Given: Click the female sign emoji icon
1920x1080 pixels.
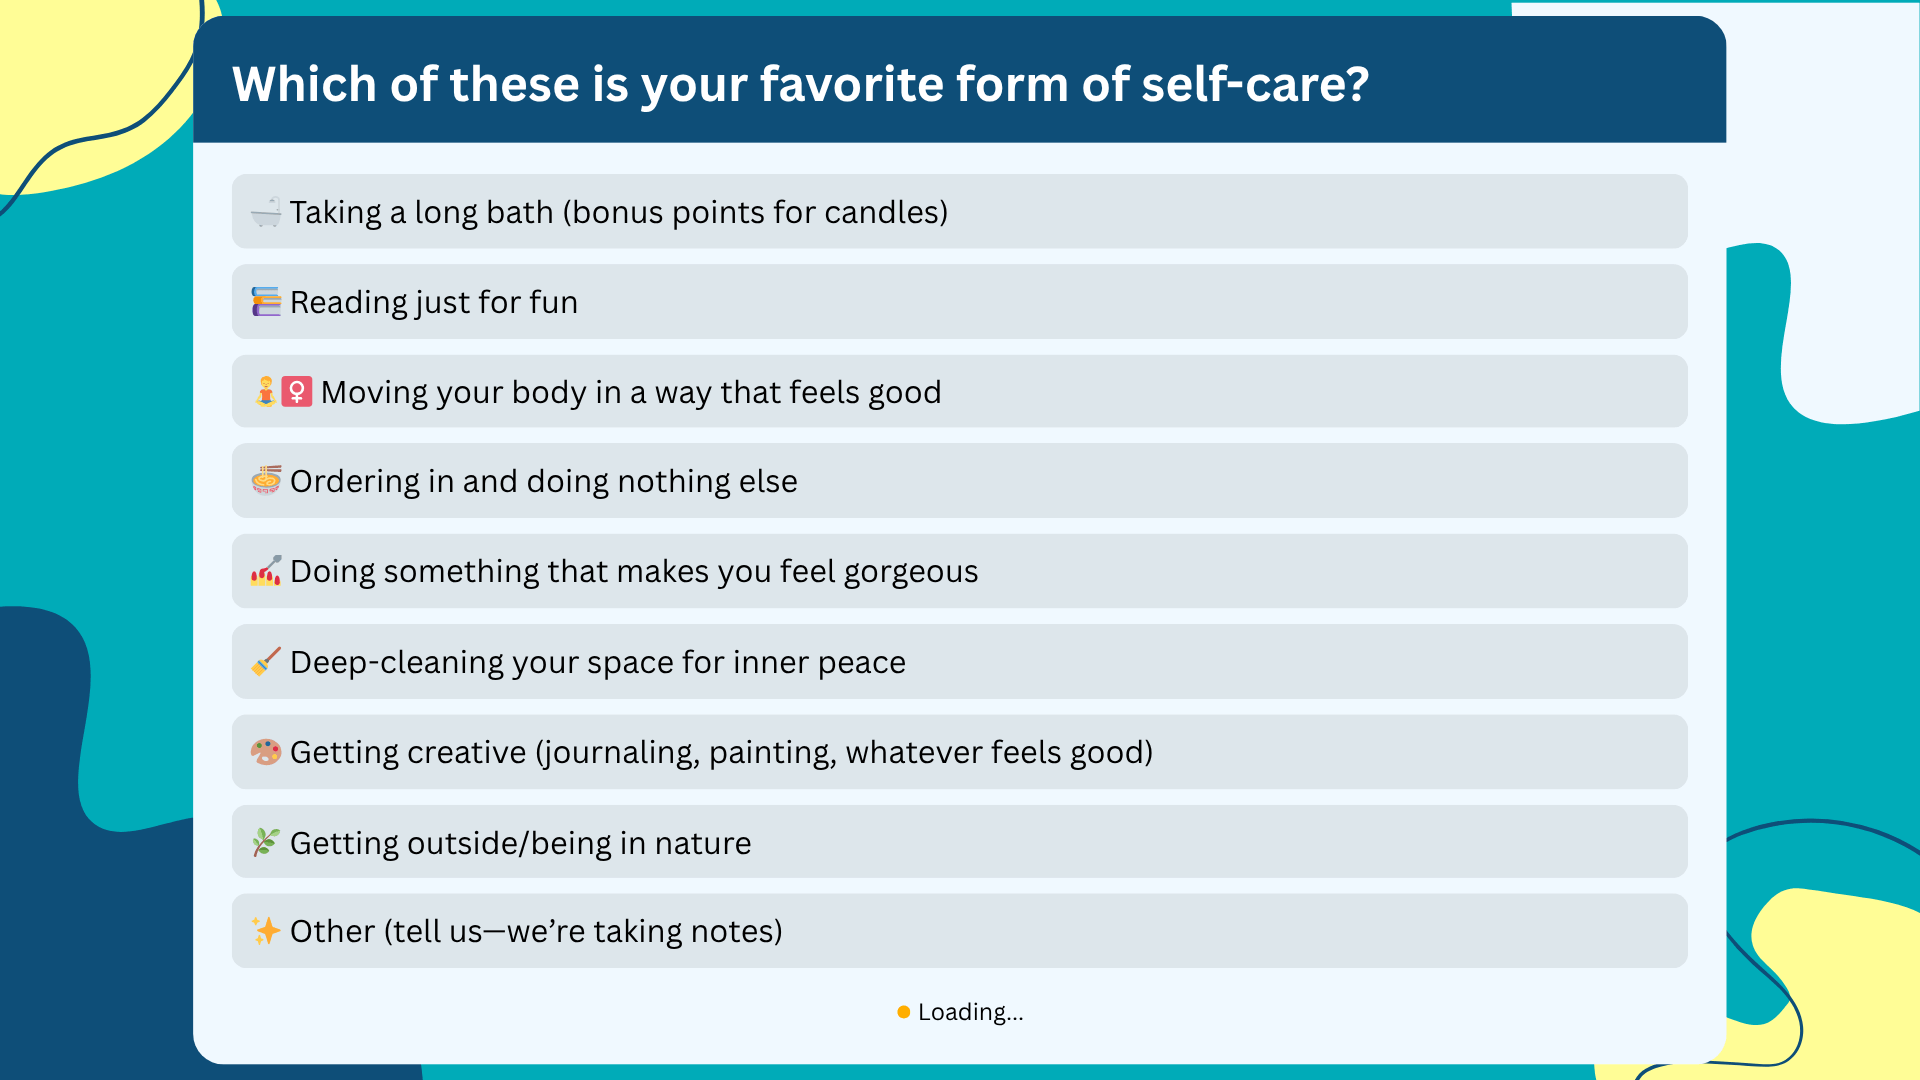Looking at the screenshot, I should [297, 391].
